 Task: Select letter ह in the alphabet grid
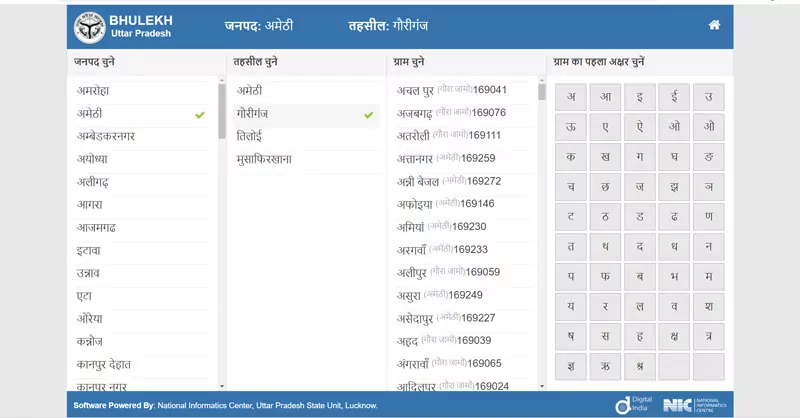click(x=640, y=336)
